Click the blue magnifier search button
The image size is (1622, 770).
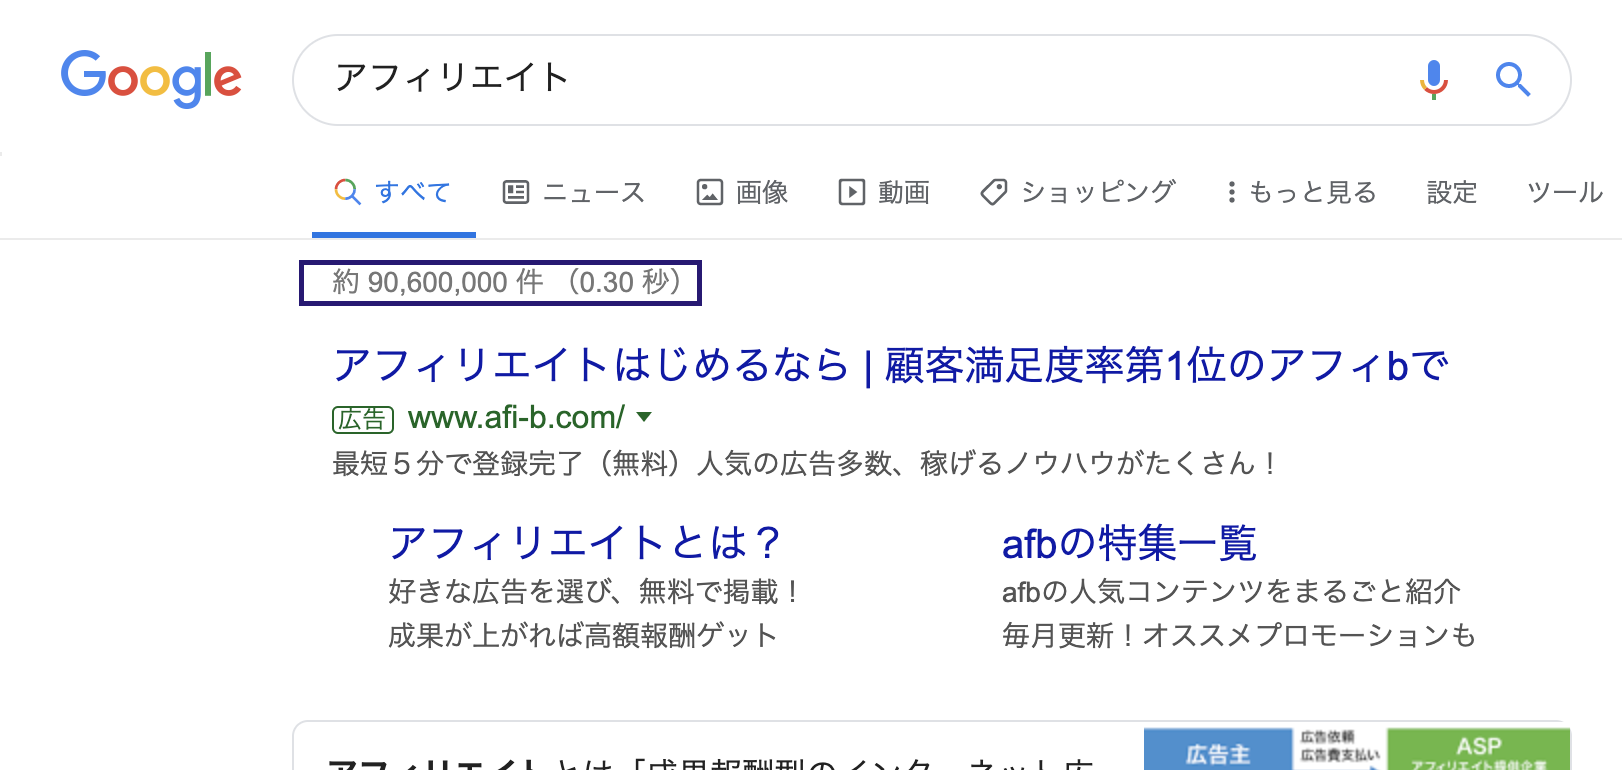1512,79
